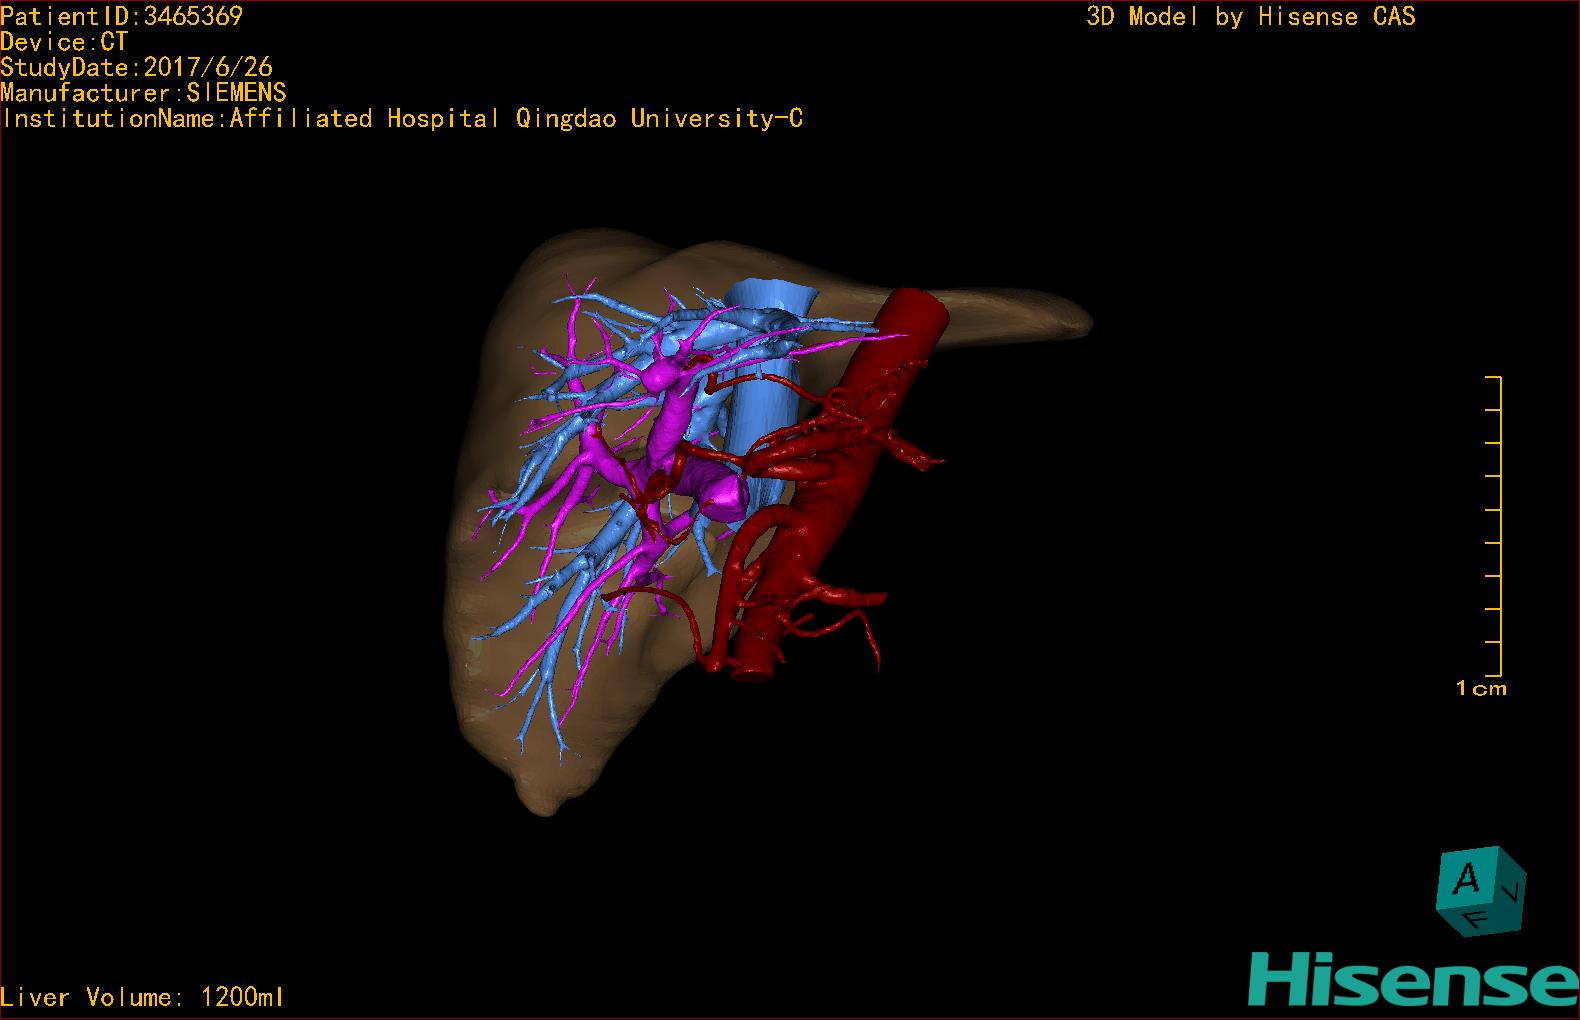Select the PatientID:3465369 text

click(121, 16)
